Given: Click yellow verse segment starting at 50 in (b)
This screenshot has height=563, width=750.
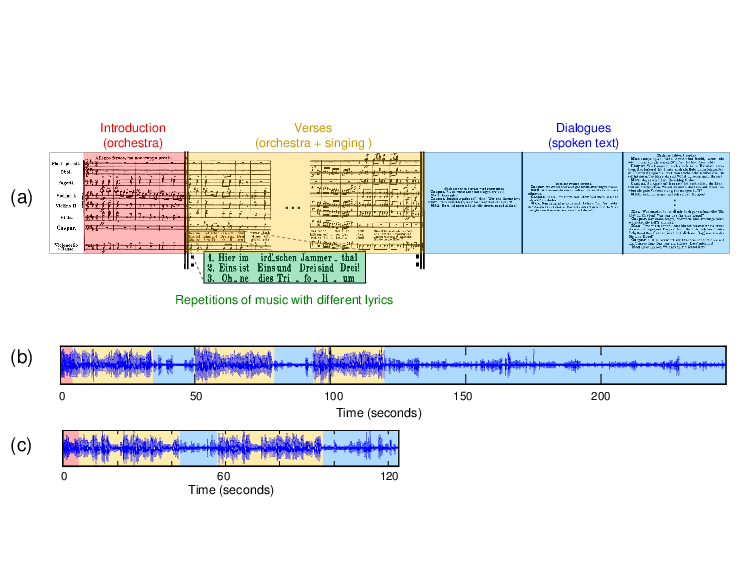Looking at the screenshot, I should coord(234,365).
